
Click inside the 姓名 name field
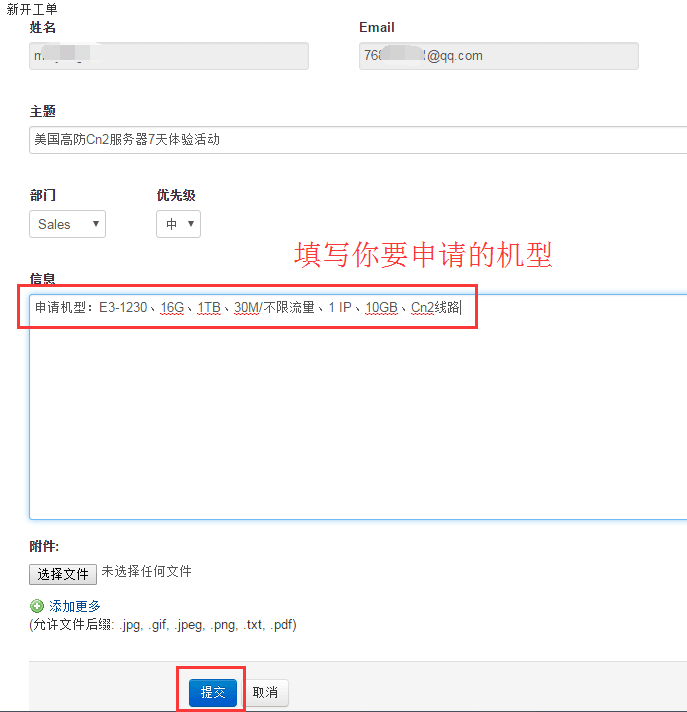[168, 56]
